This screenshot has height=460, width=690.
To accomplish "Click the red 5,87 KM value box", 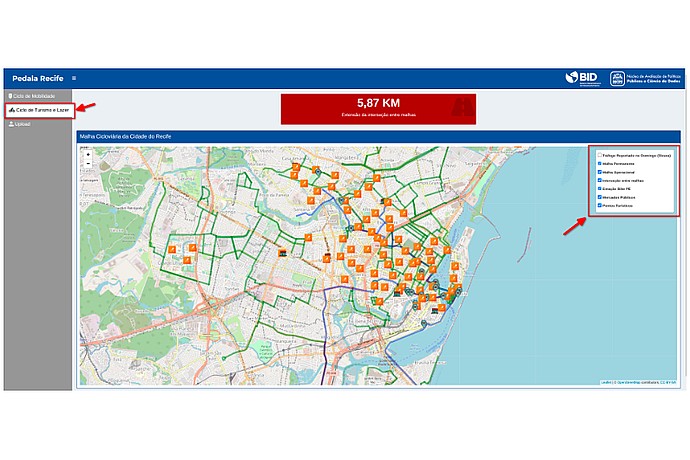I will (x=378, y=109).
